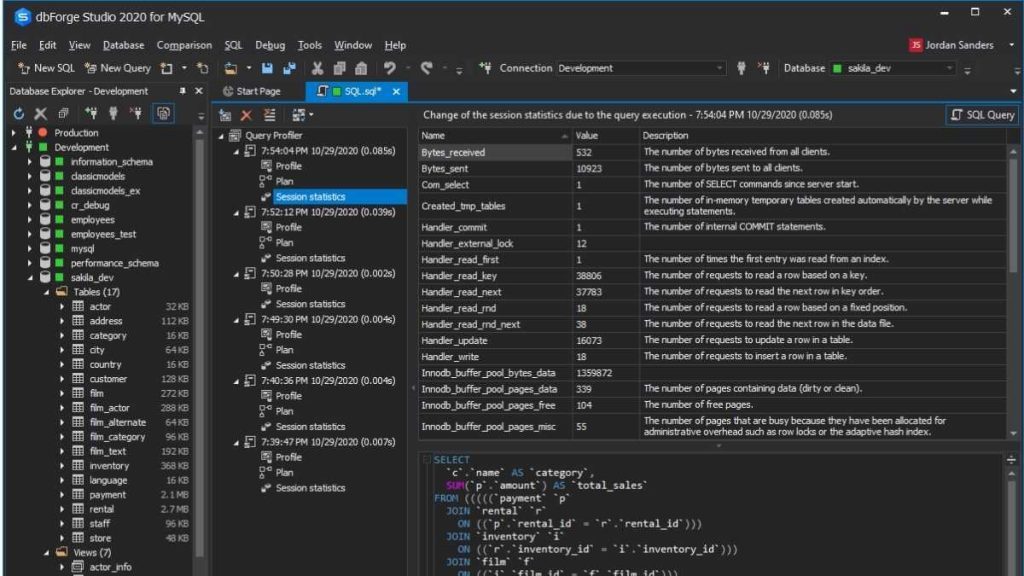Viewport: 1024px width, 576px height.
Task: Toggle the SQL Query view button
Action: click(982, 115)
